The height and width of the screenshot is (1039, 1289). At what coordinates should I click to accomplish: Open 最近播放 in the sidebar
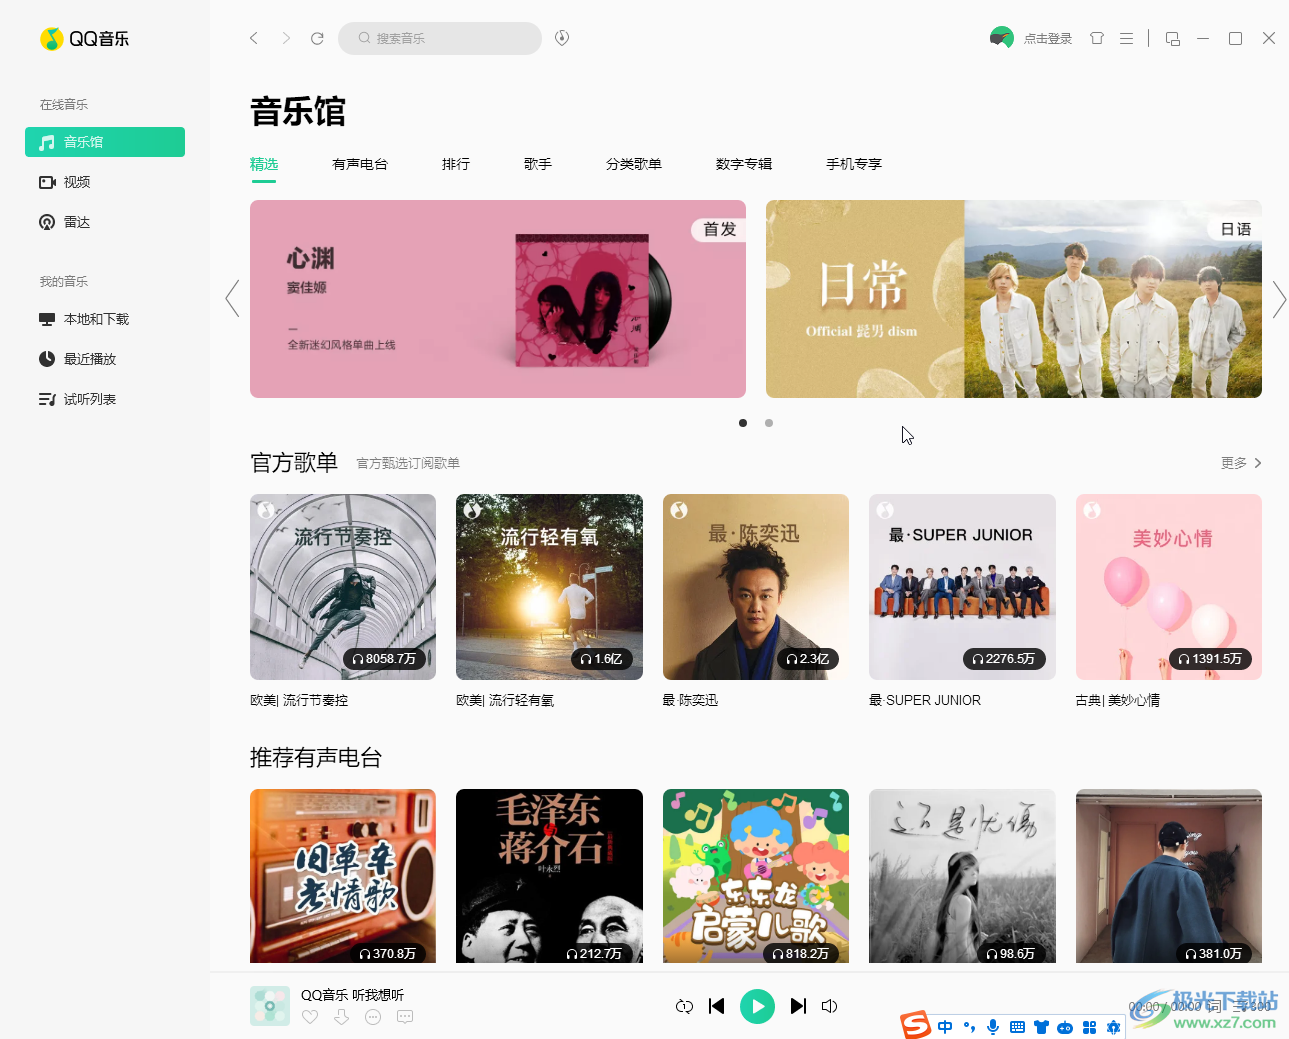105,359
